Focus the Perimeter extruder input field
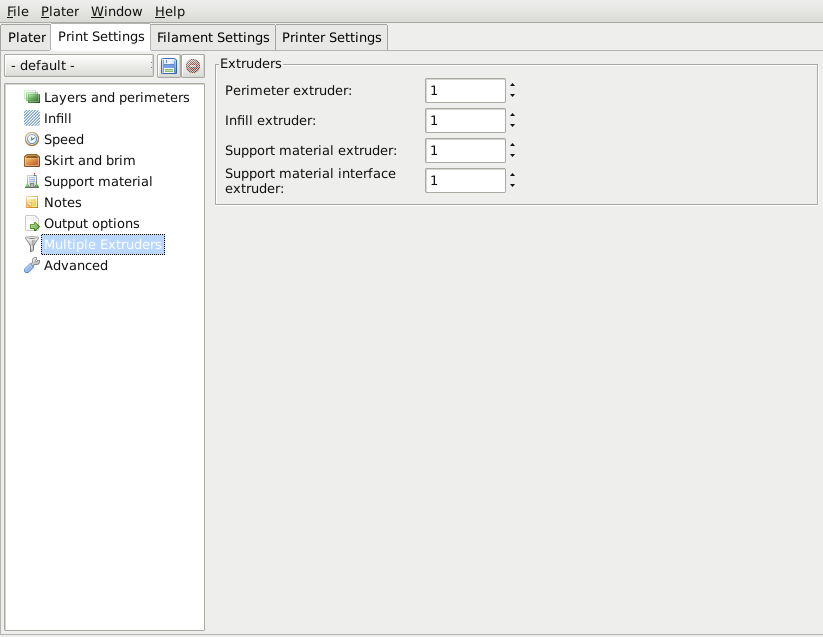This screenshot has width=823, height=637. tap(465, 91)
